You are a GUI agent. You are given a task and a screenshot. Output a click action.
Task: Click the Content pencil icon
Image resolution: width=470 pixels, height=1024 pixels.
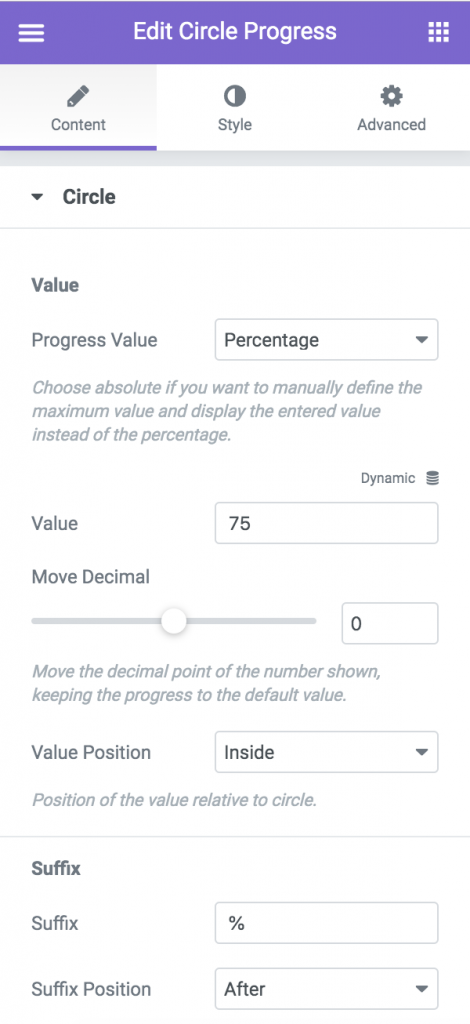point(78,97)
